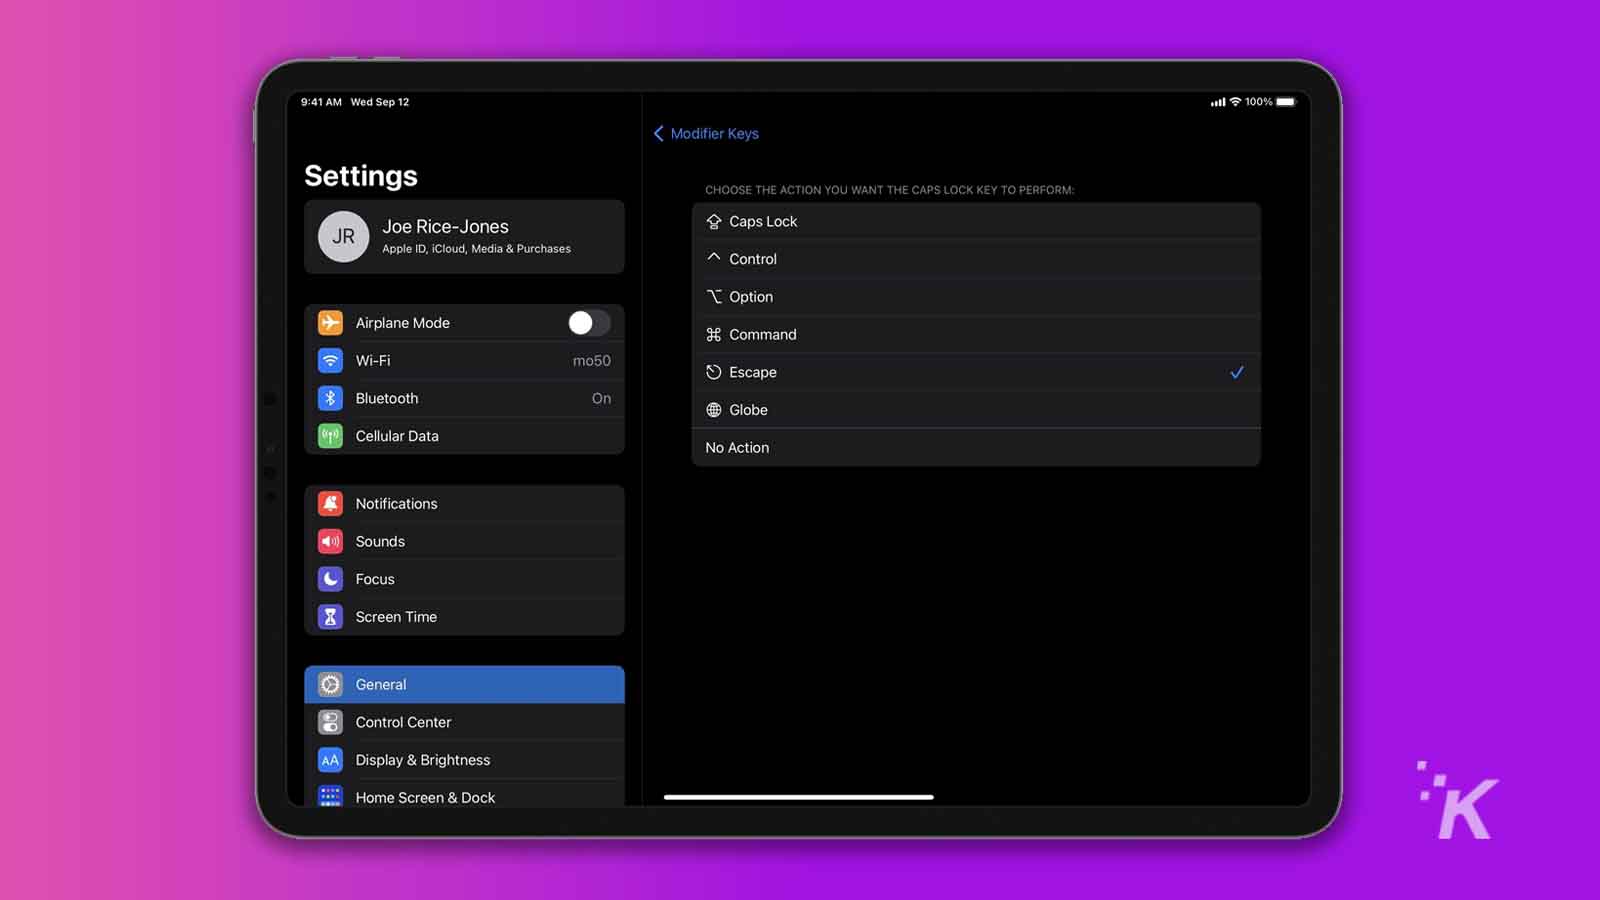Tap the Home Screen & Dock icon
Screen dimensions: 1600x900
330,796
